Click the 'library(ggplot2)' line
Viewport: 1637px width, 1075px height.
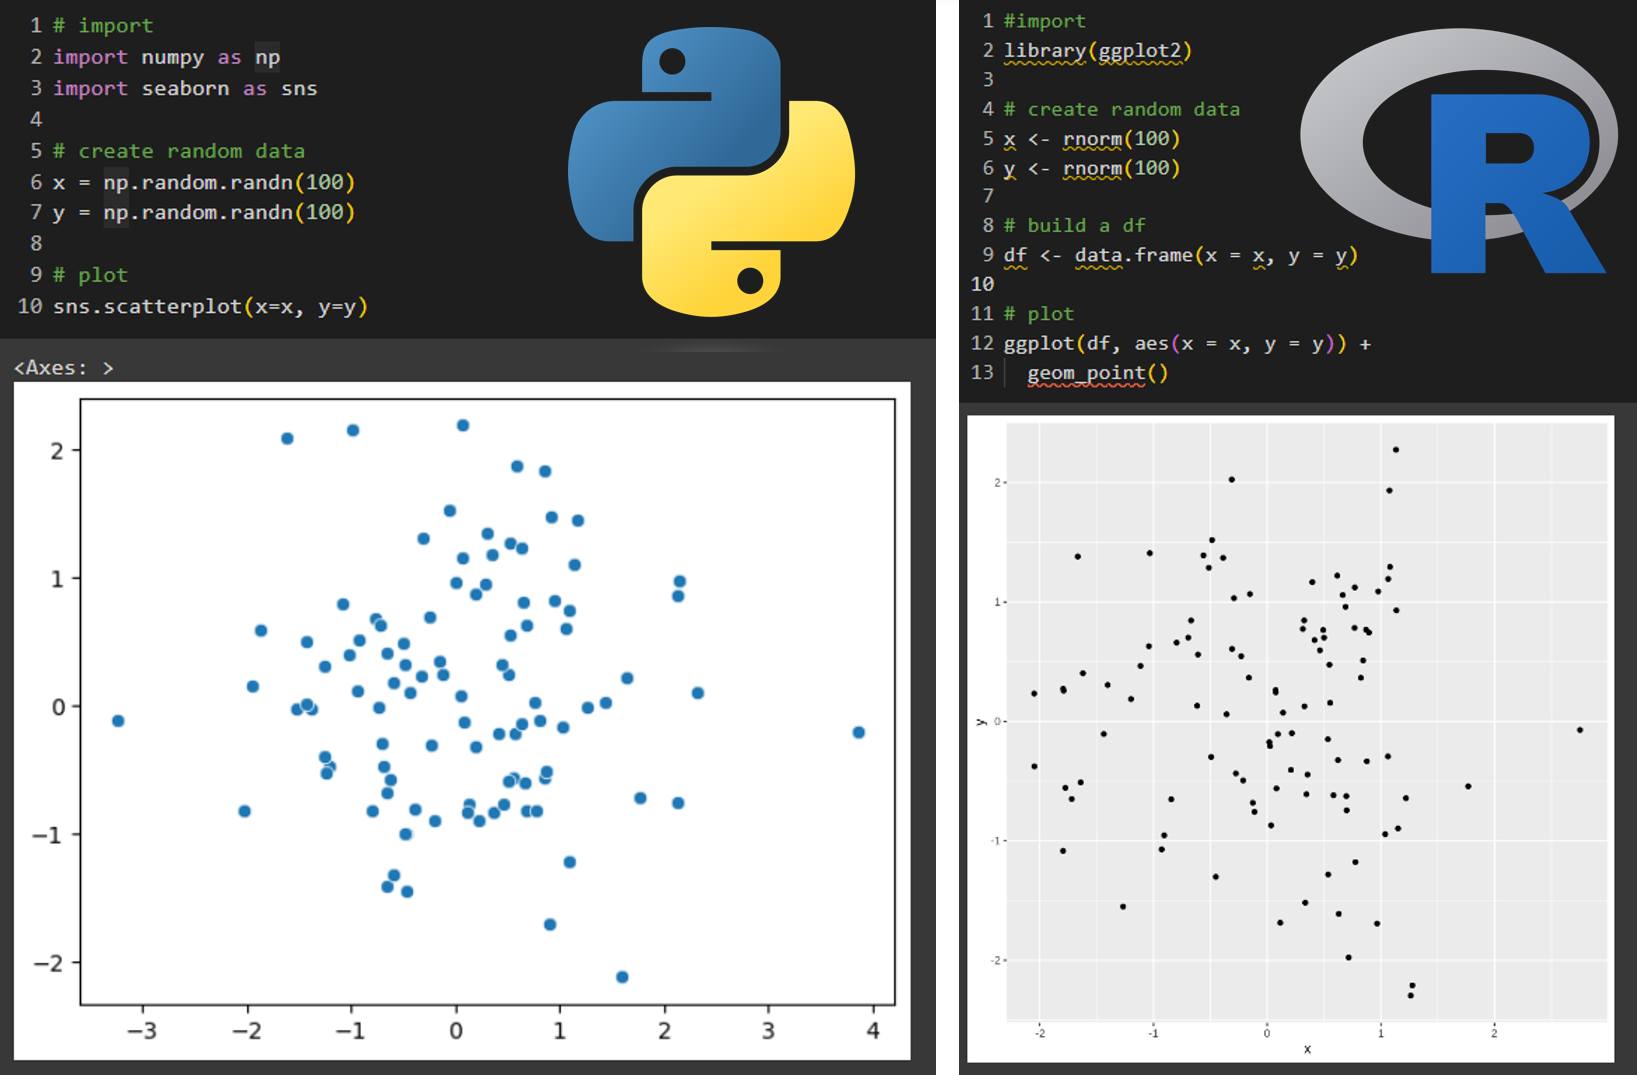[1098, 50]
